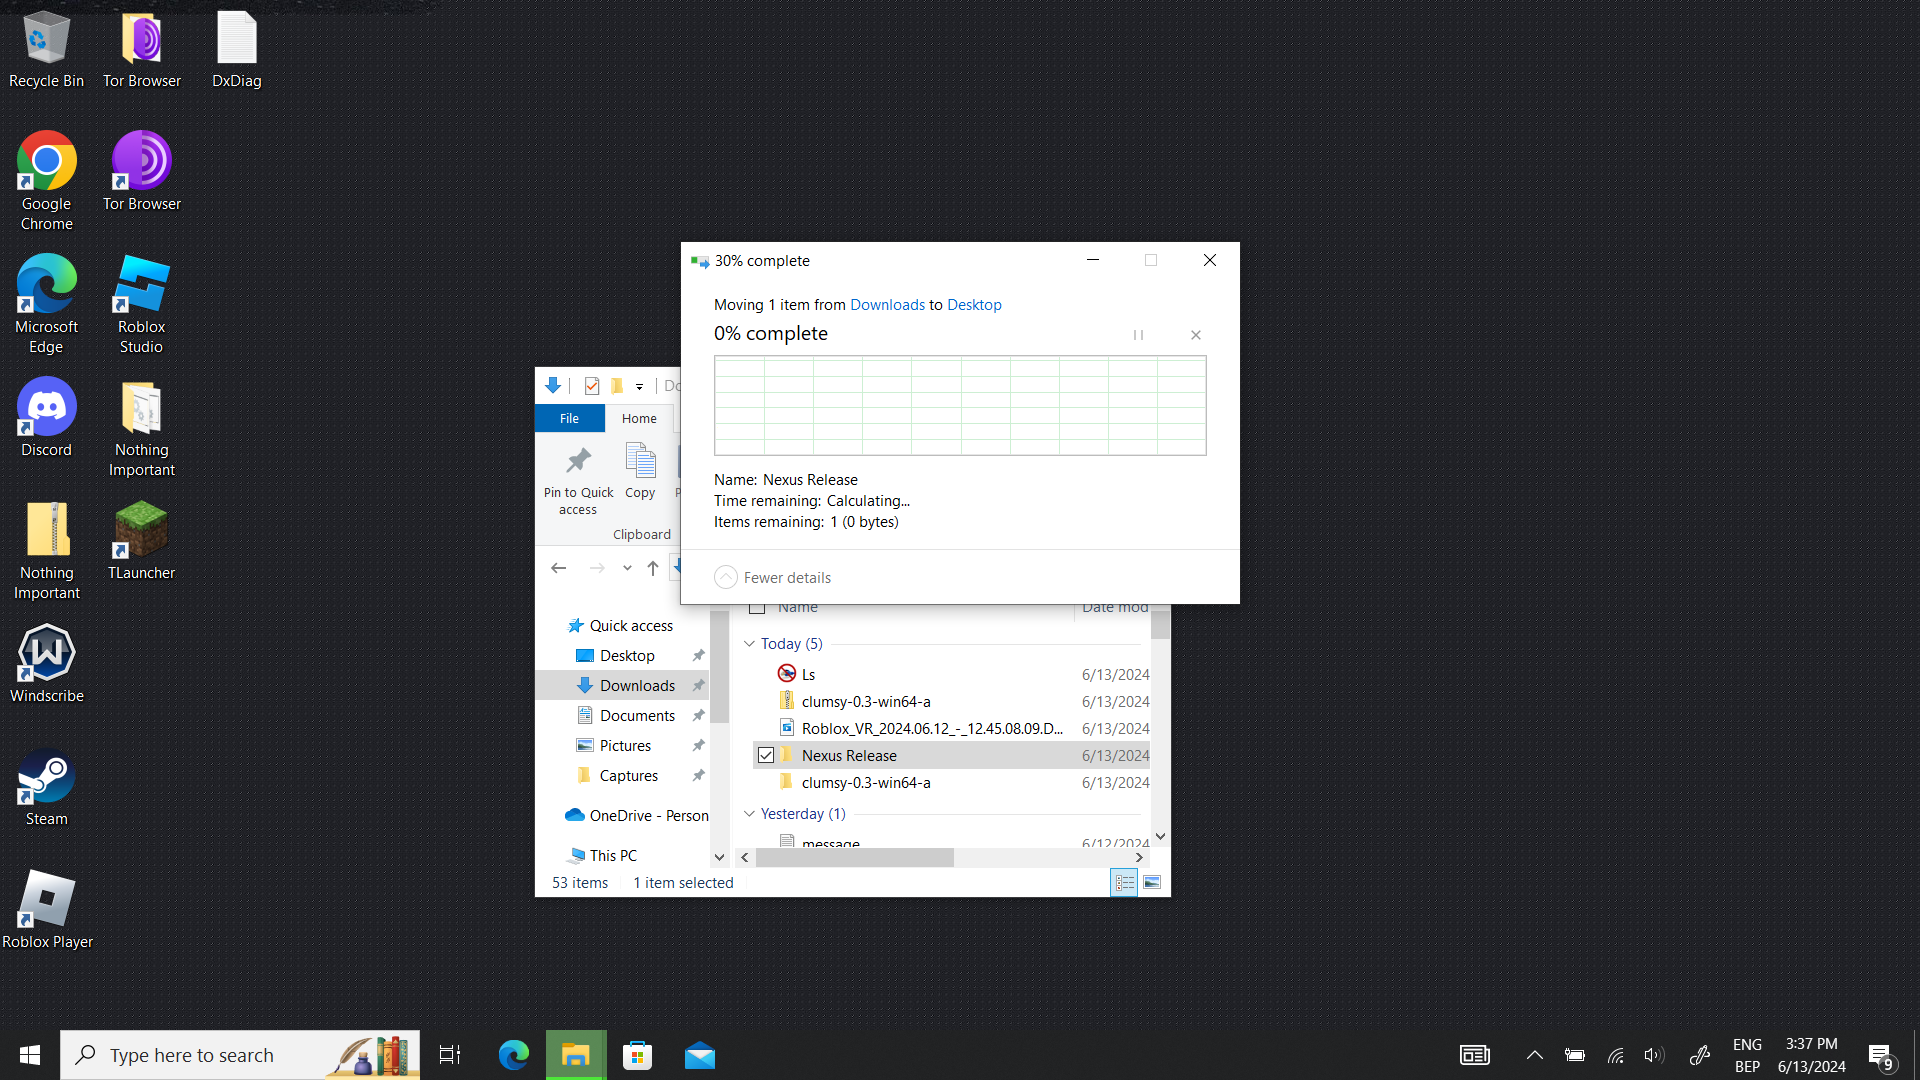This screenshot has width=1920, height=1080.
Task: Pause the file move operation
Action: (x=1138, y=335)
